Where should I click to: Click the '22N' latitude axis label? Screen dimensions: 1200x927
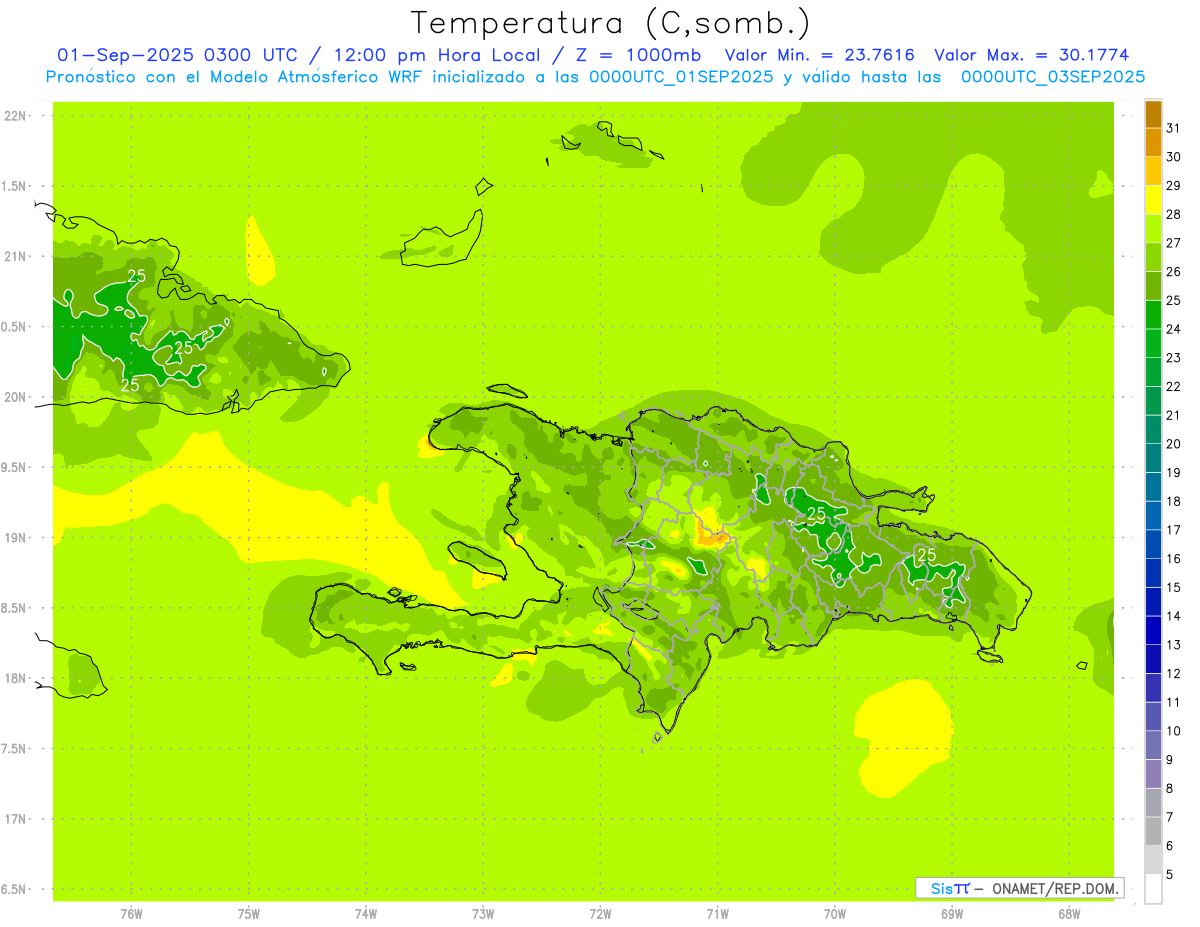(15, 115)
